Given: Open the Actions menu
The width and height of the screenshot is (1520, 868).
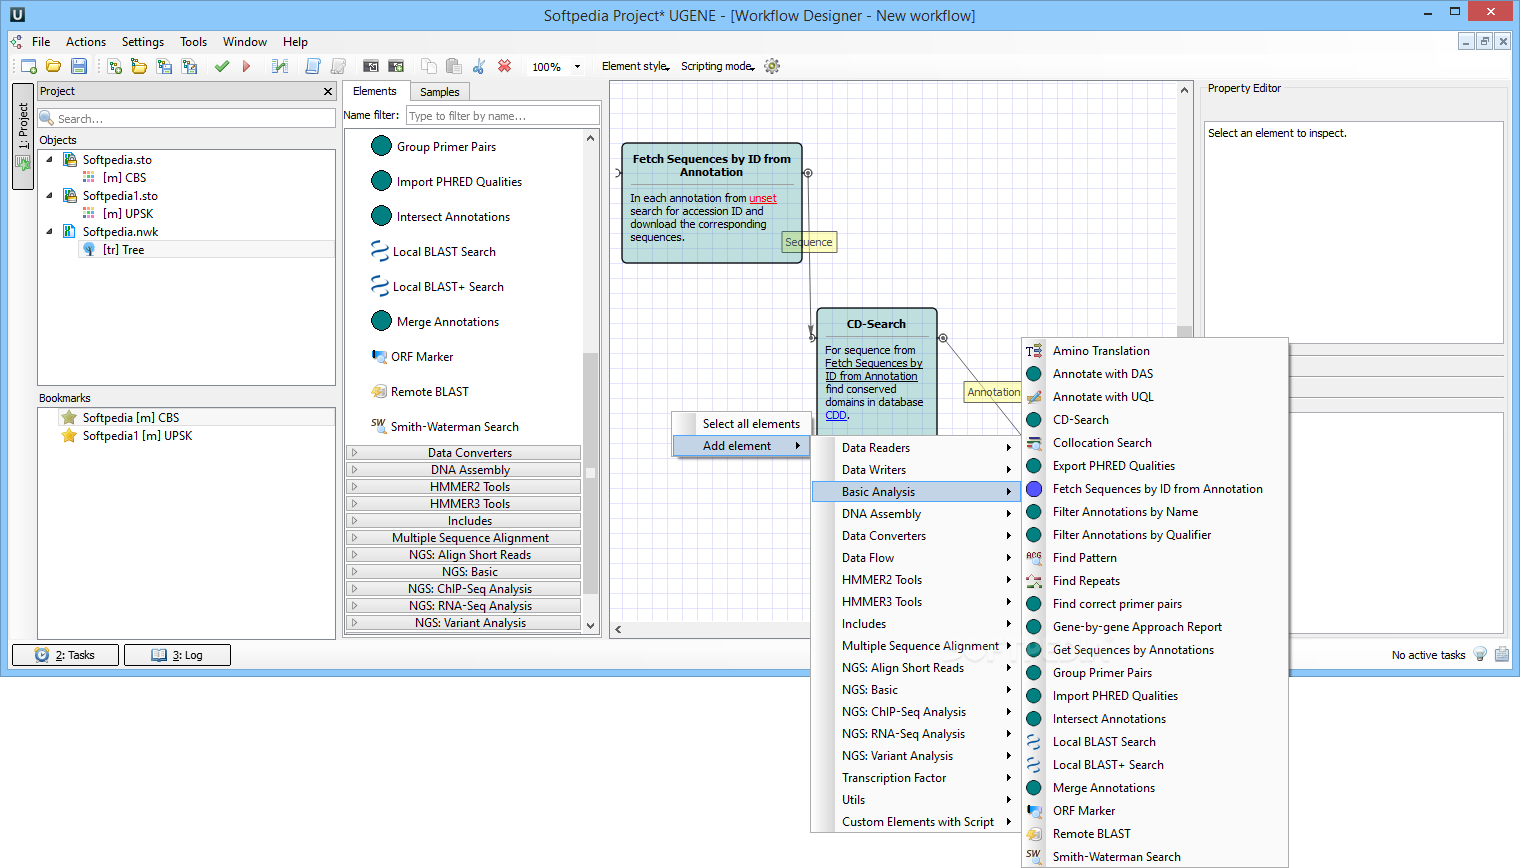Looking at the screenshot, I should pos(86,42).
